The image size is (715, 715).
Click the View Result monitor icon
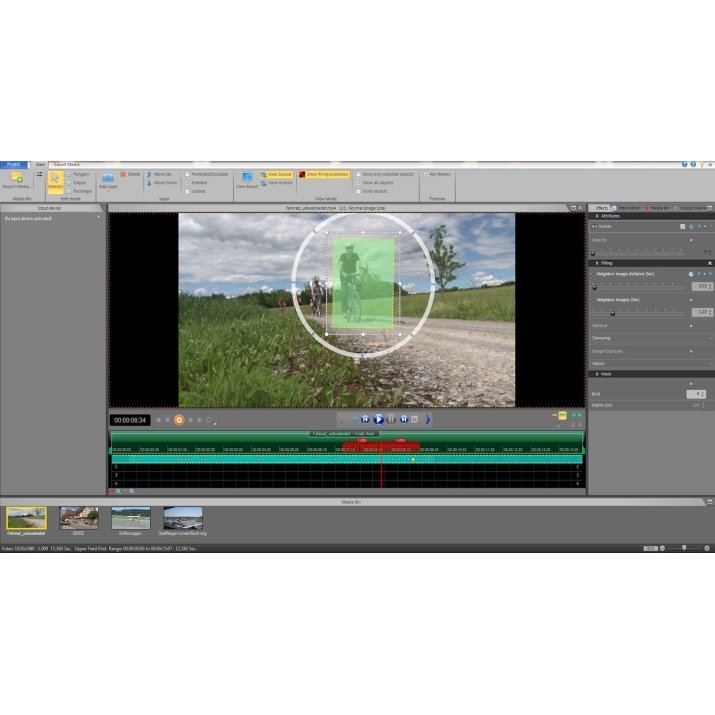pyautogui.click(x=247, y=177)
